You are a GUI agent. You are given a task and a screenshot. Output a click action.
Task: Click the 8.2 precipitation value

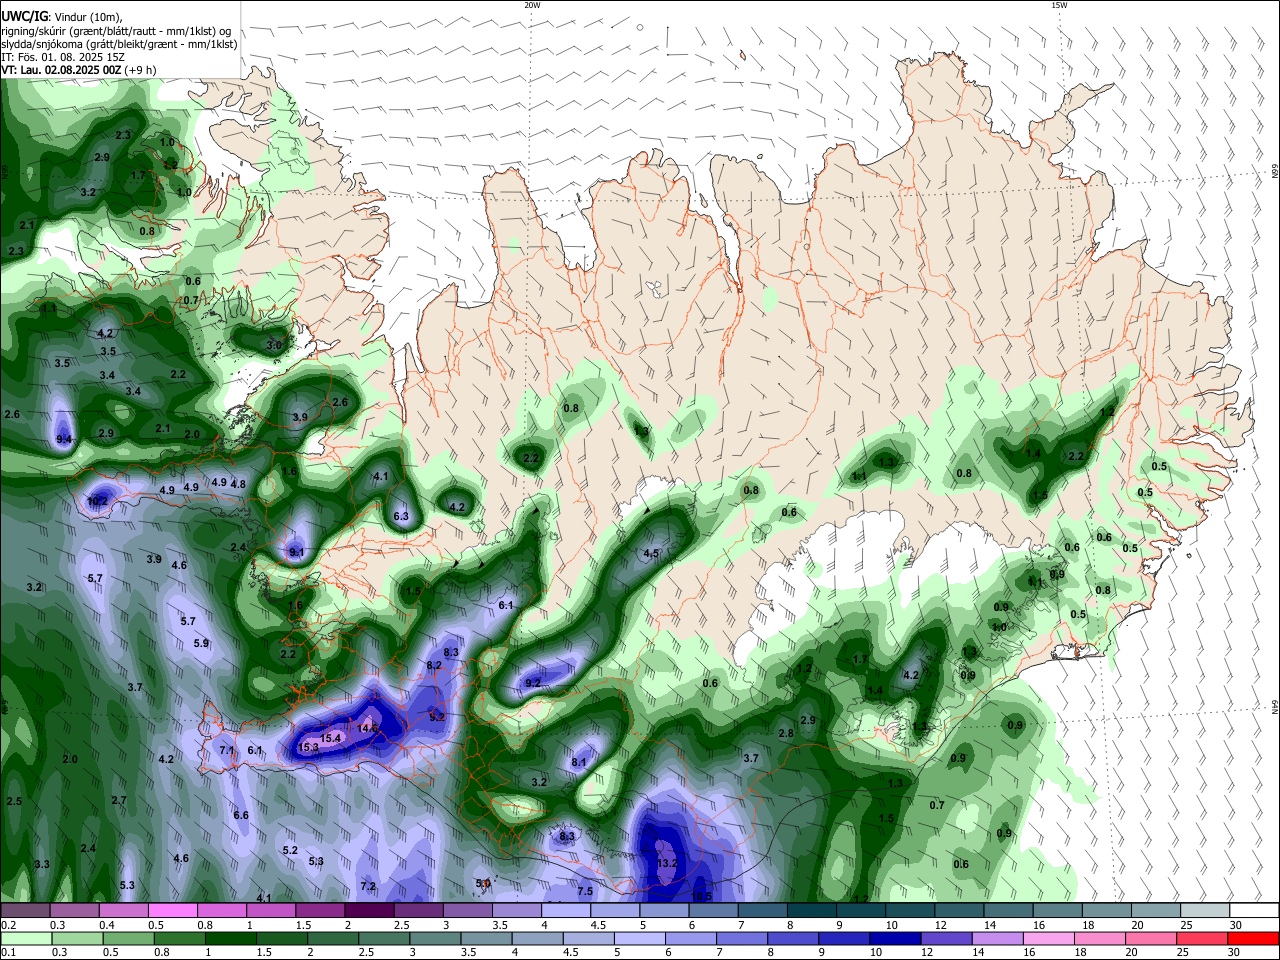(434, 666)
